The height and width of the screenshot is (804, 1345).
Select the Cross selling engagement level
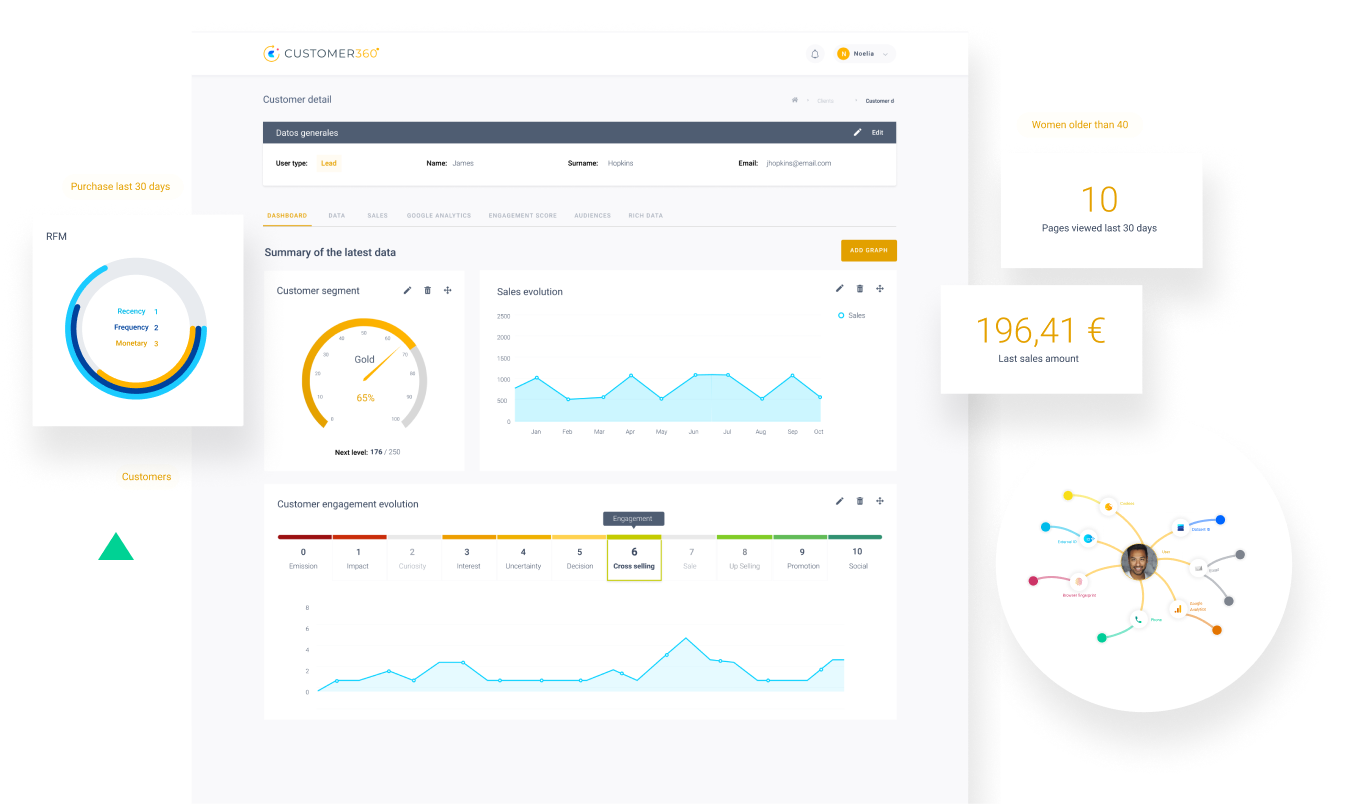click(x=634, y=558)
